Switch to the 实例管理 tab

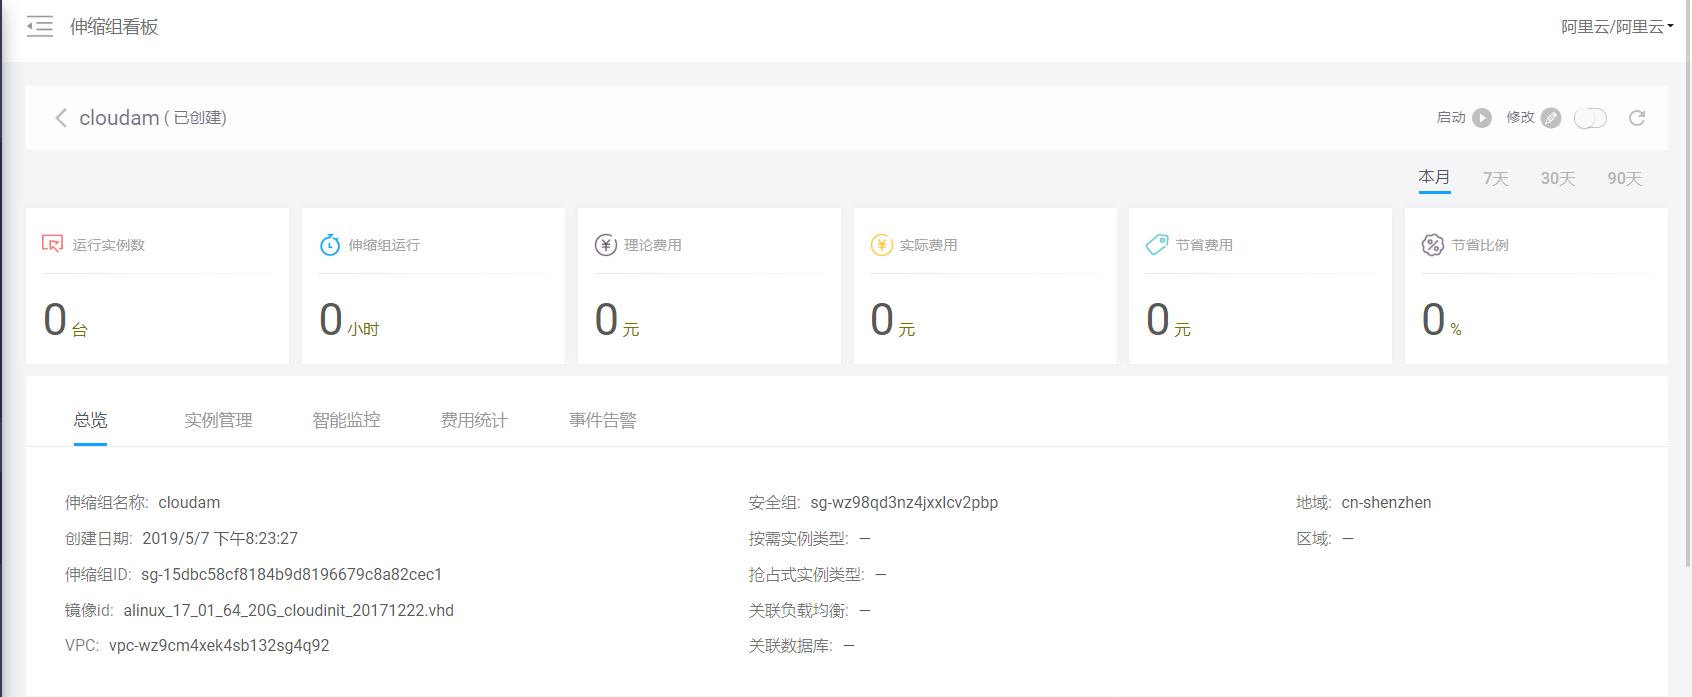click(x=218, y=420)
